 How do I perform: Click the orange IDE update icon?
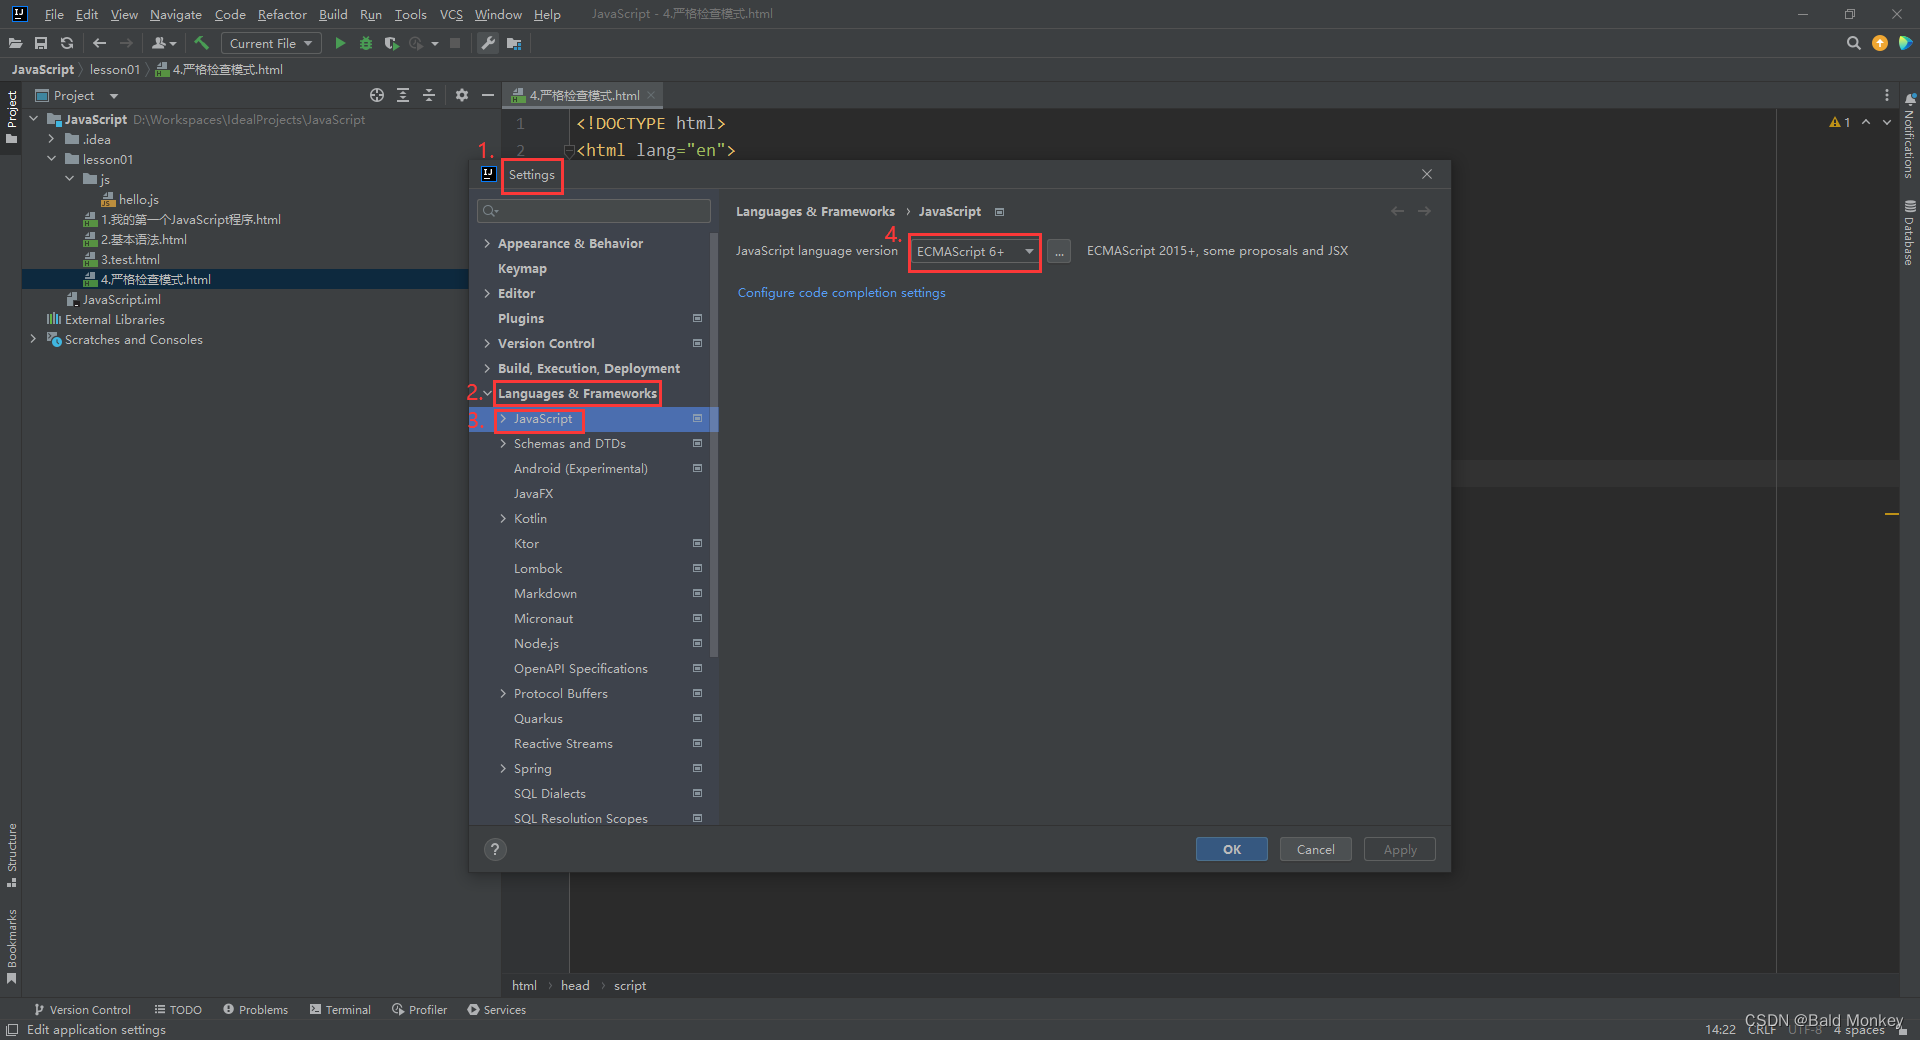click(x=1880, y=43)
